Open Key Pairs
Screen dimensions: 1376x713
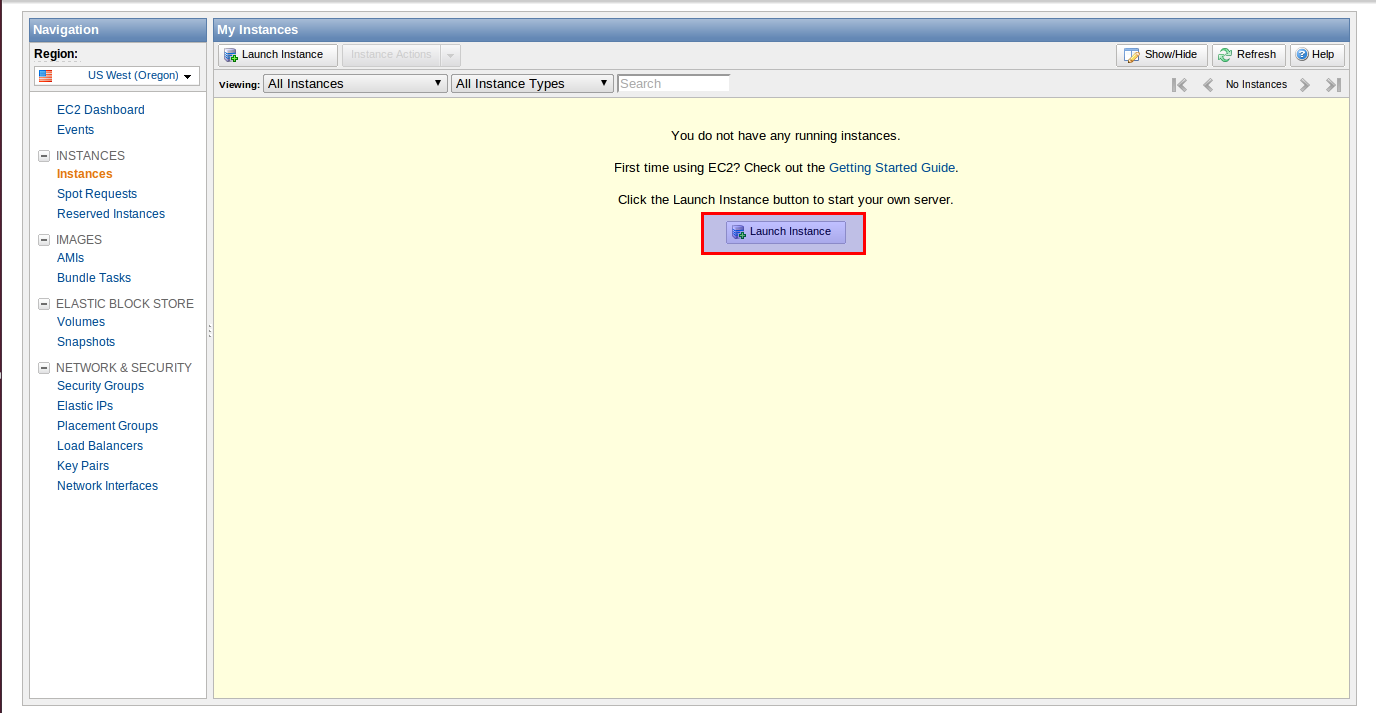(83, 466)
